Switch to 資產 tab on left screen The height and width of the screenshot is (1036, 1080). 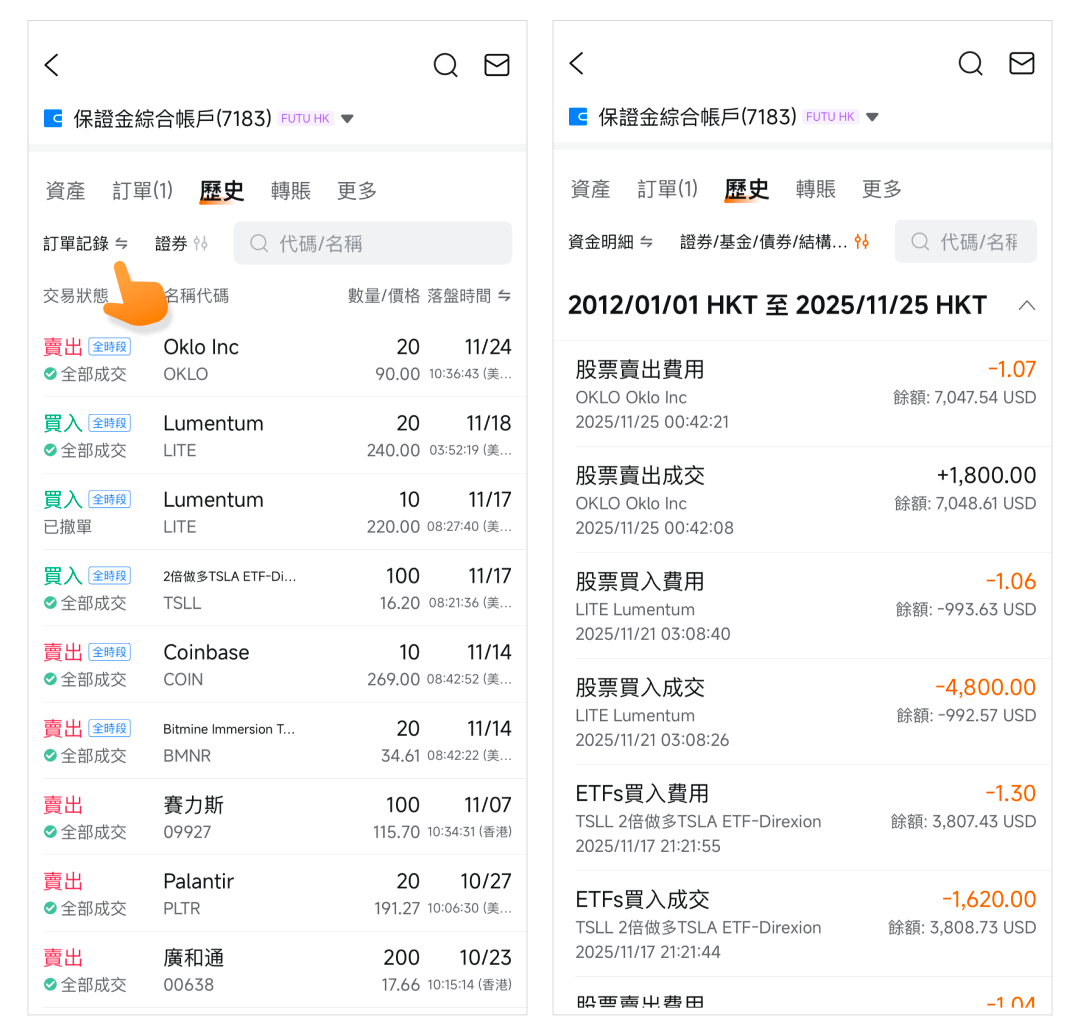click(x=66, y=191)
